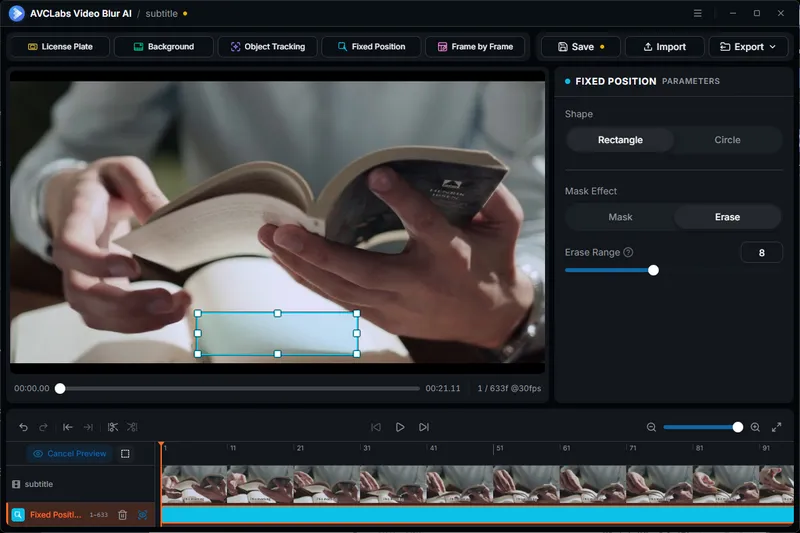Switch mask effect to Erase

click(x=727, y=217)
